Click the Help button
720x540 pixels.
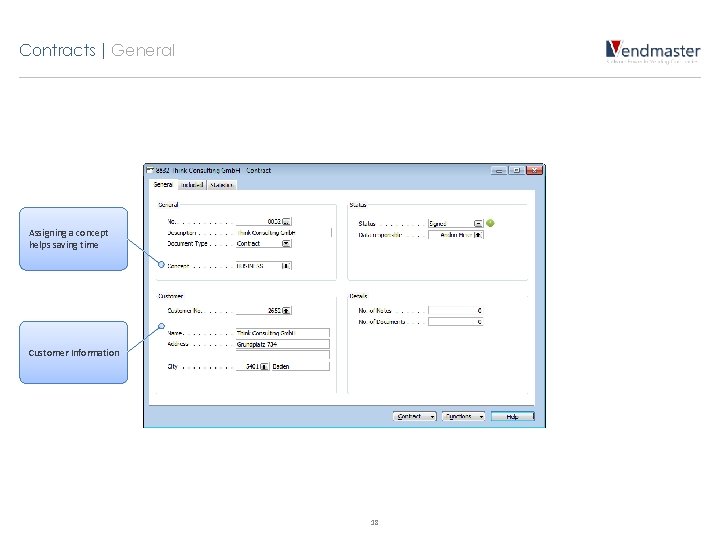pyautogui.click(x=512, y=416)
